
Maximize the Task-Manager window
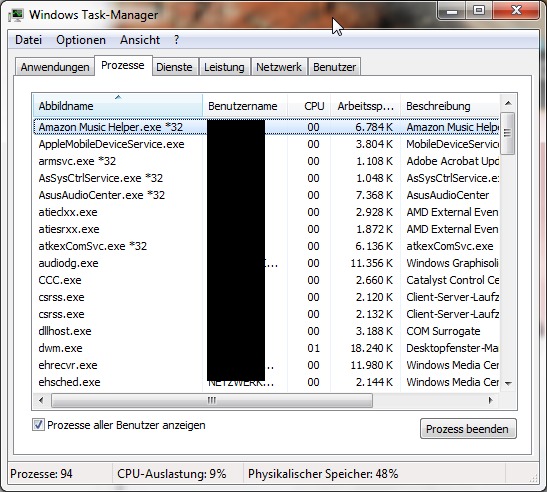click(479, 12)
